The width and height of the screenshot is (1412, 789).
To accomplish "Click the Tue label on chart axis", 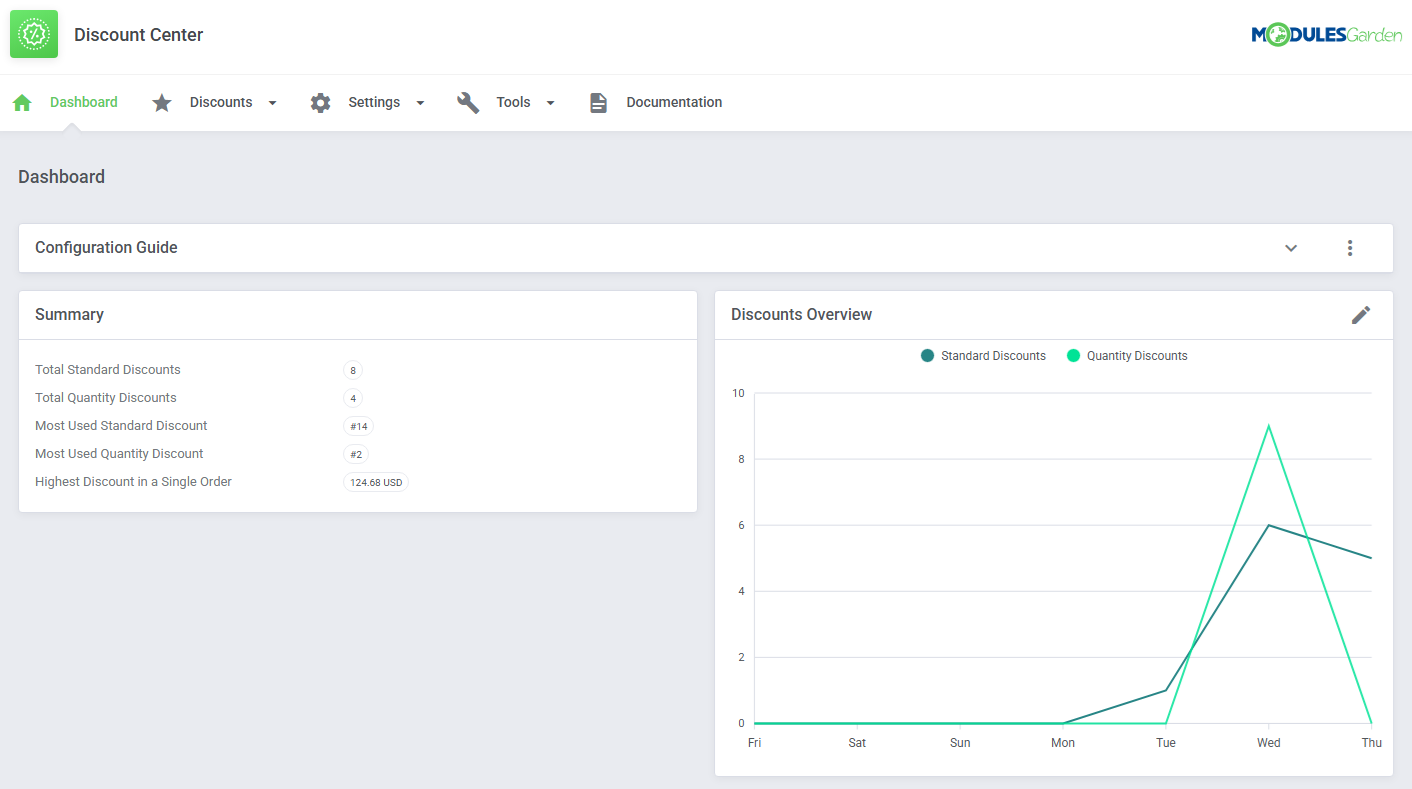I will tap(1166, 743).
